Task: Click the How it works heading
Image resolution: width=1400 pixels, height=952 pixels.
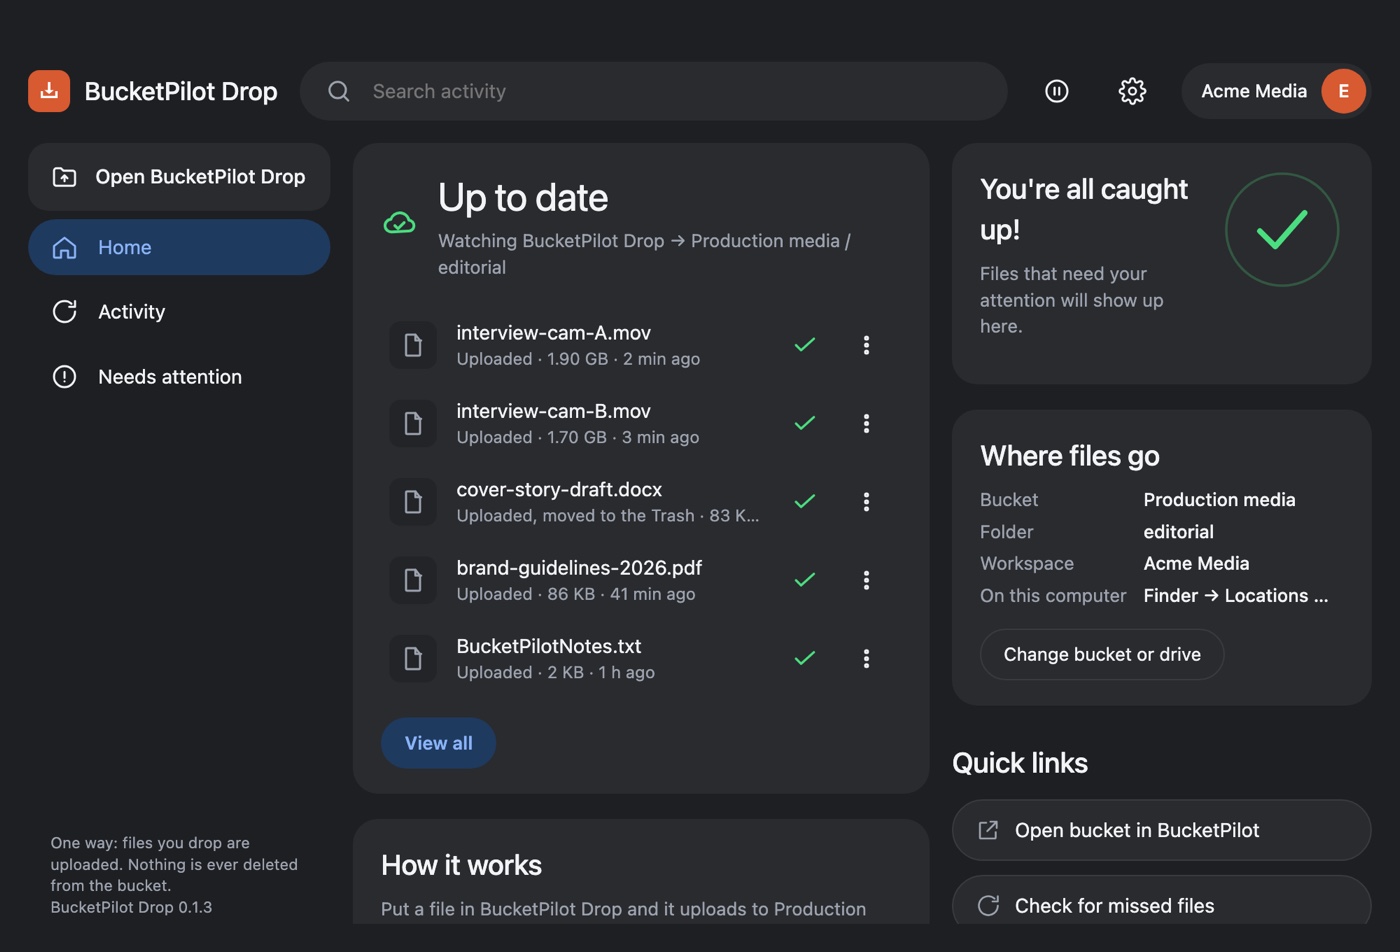Action: pos(461,865)
